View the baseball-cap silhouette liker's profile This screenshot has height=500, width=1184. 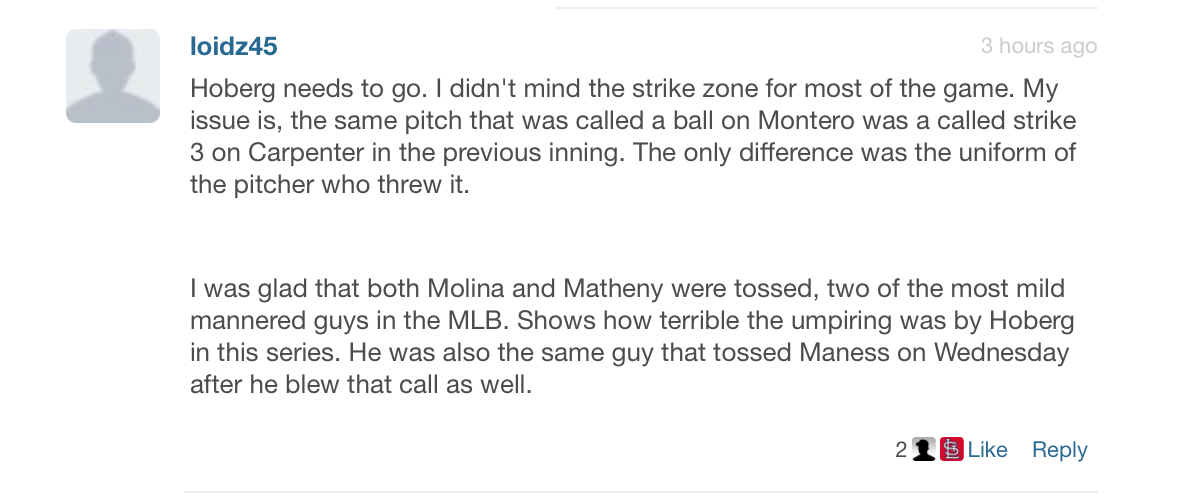click(x=925, y=450)
